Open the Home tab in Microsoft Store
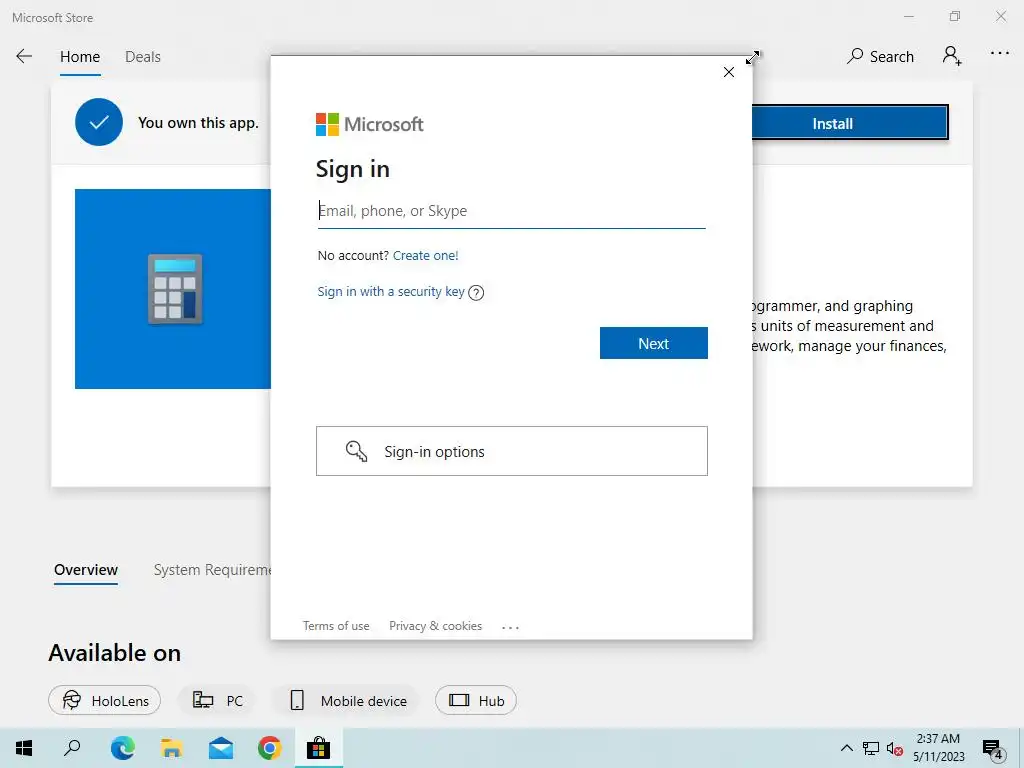 80,57
